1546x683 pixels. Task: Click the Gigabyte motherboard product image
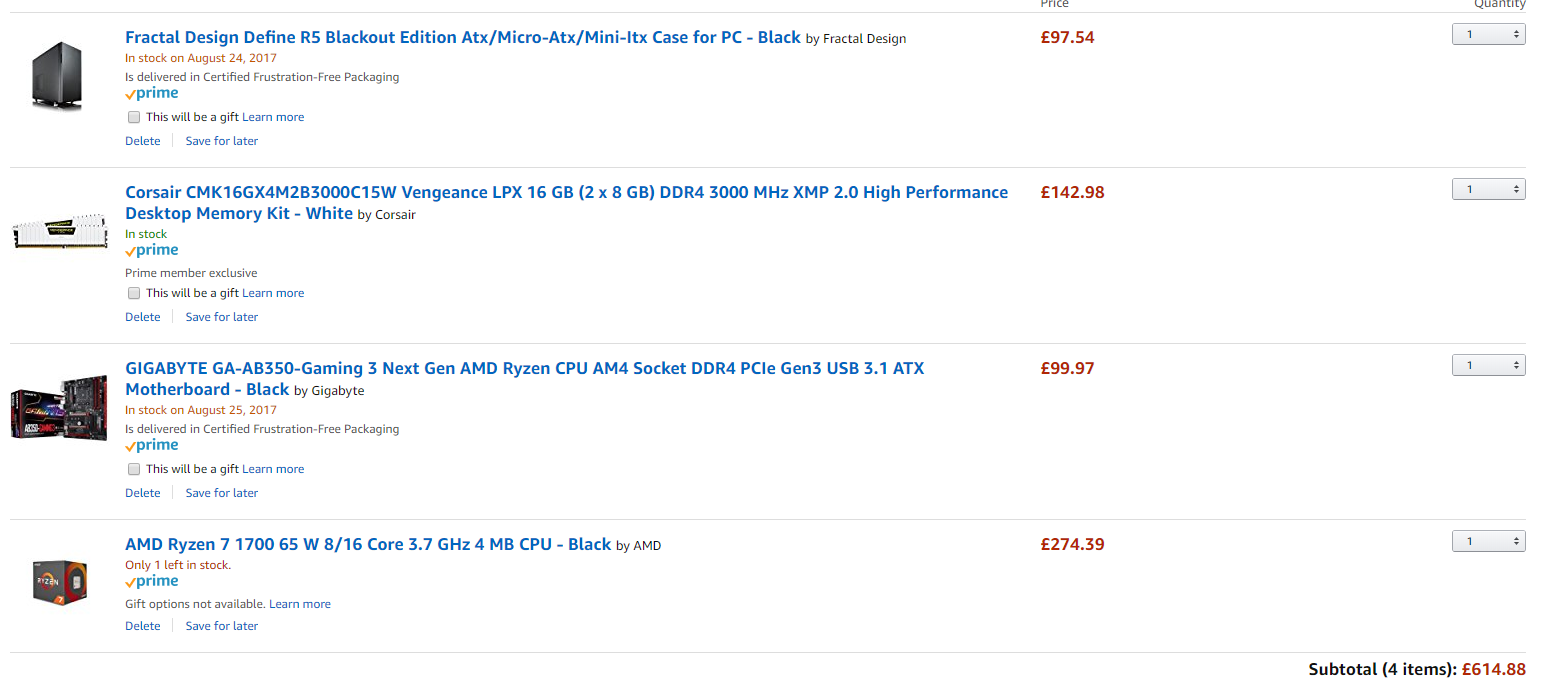coord(60,408)
